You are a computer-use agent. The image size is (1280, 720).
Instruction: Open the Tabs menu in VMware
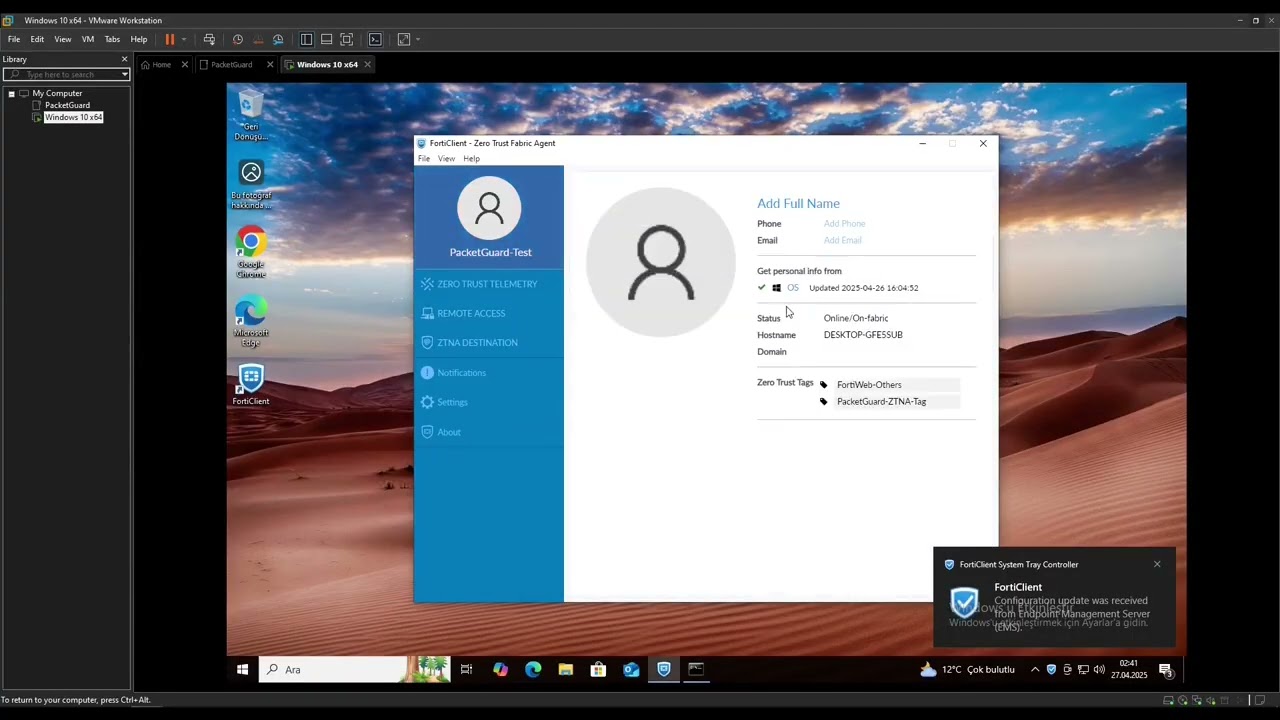(112, 39)
